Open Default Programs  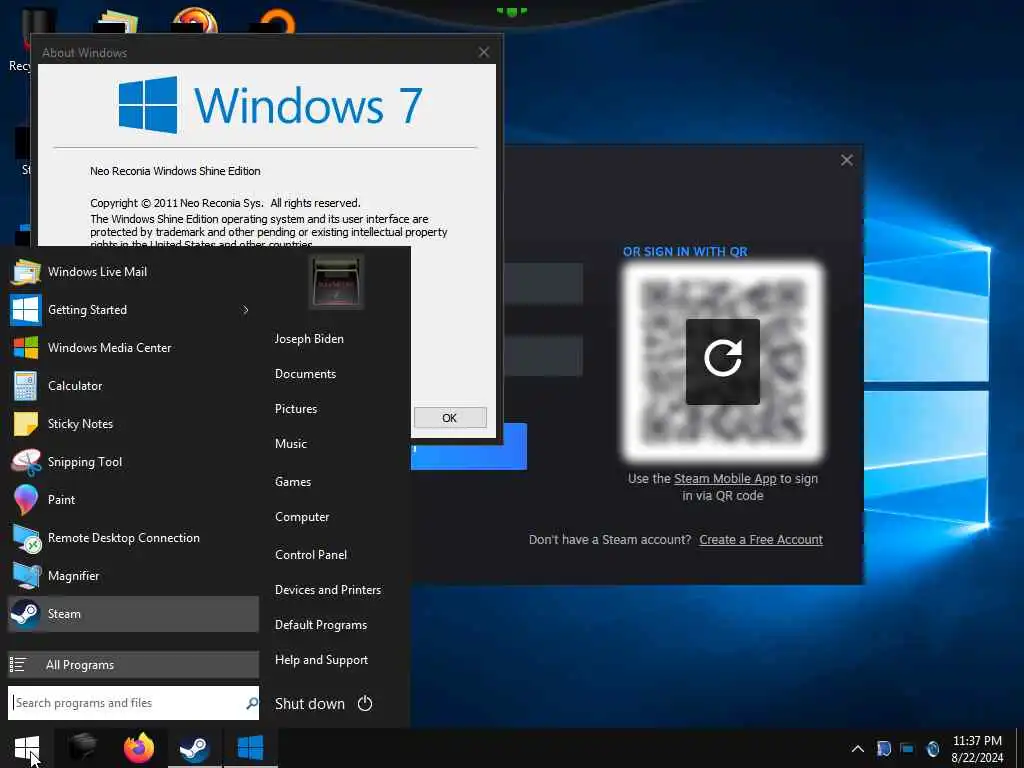pyautogui.click(x=321, y=625)
